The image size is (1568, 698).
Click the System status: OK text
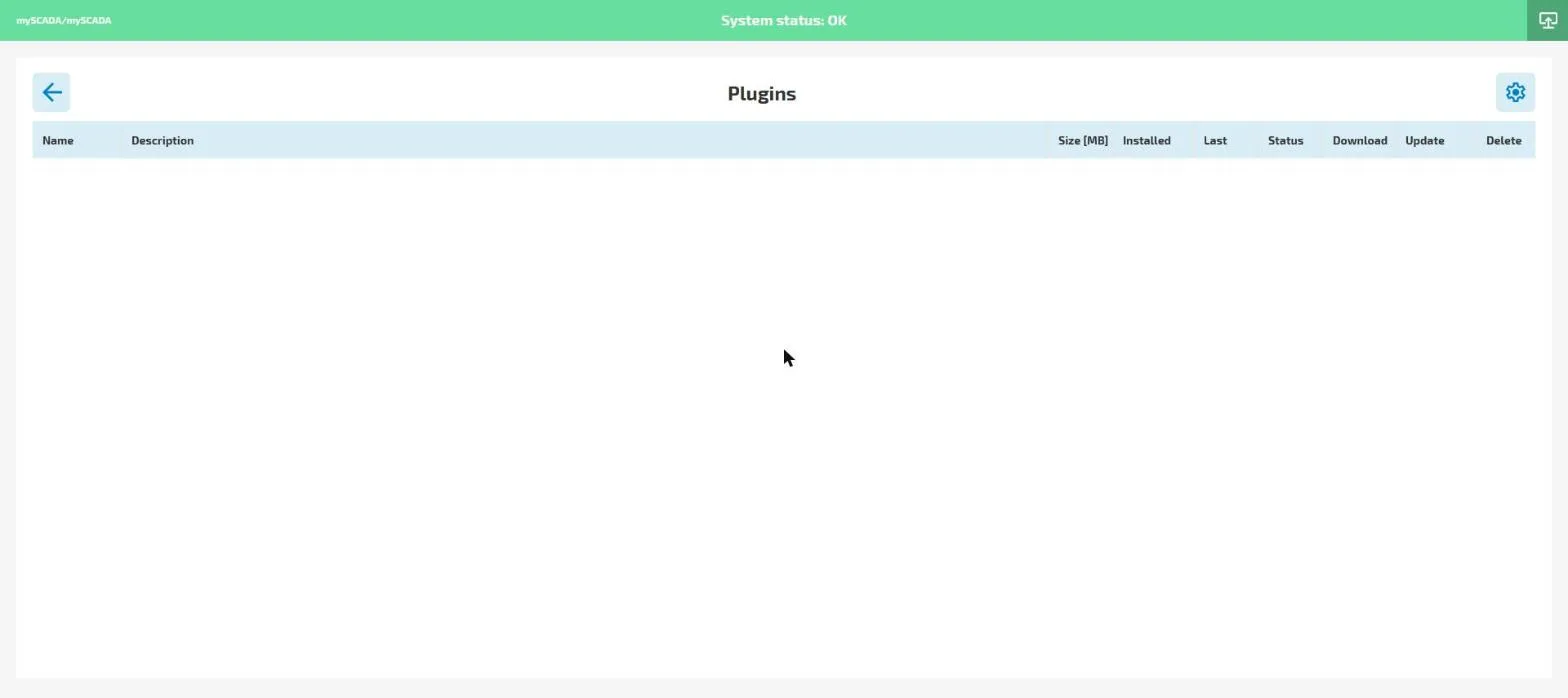tap(784, 20)
